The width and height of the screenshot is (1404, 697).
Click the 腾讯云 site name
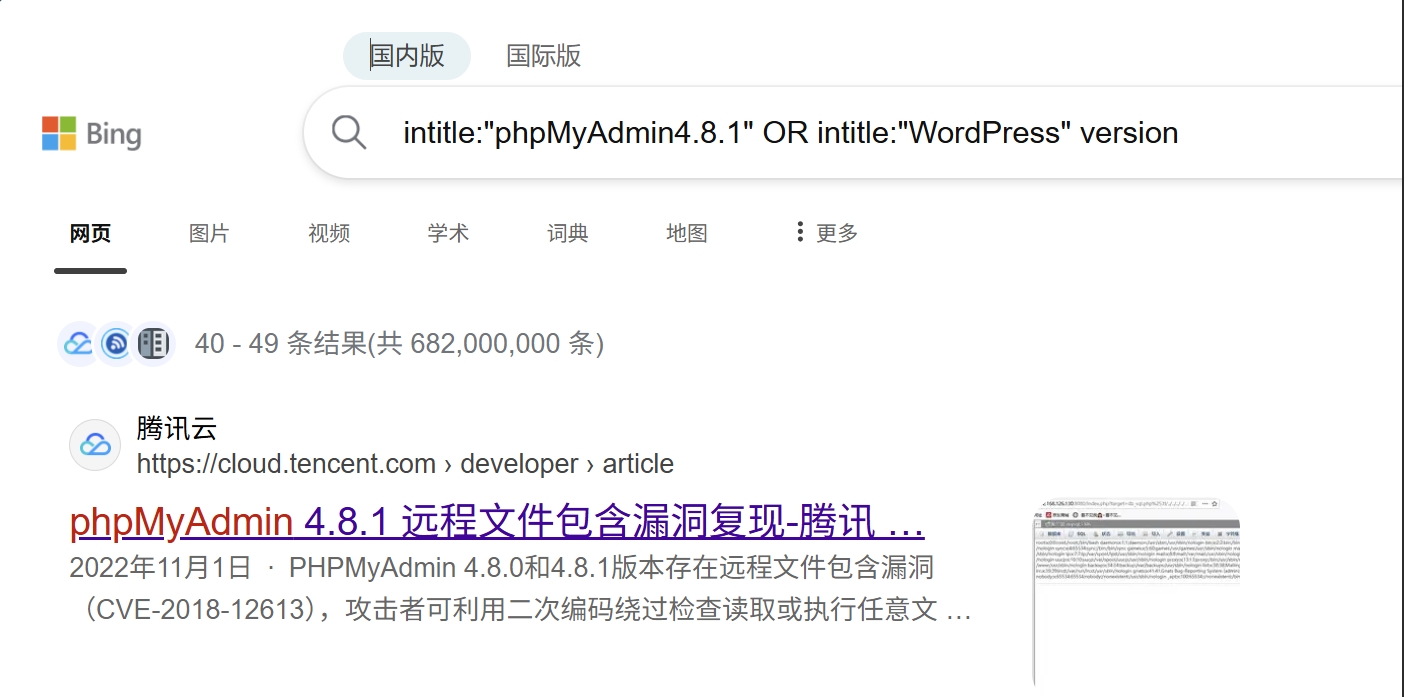177,429
